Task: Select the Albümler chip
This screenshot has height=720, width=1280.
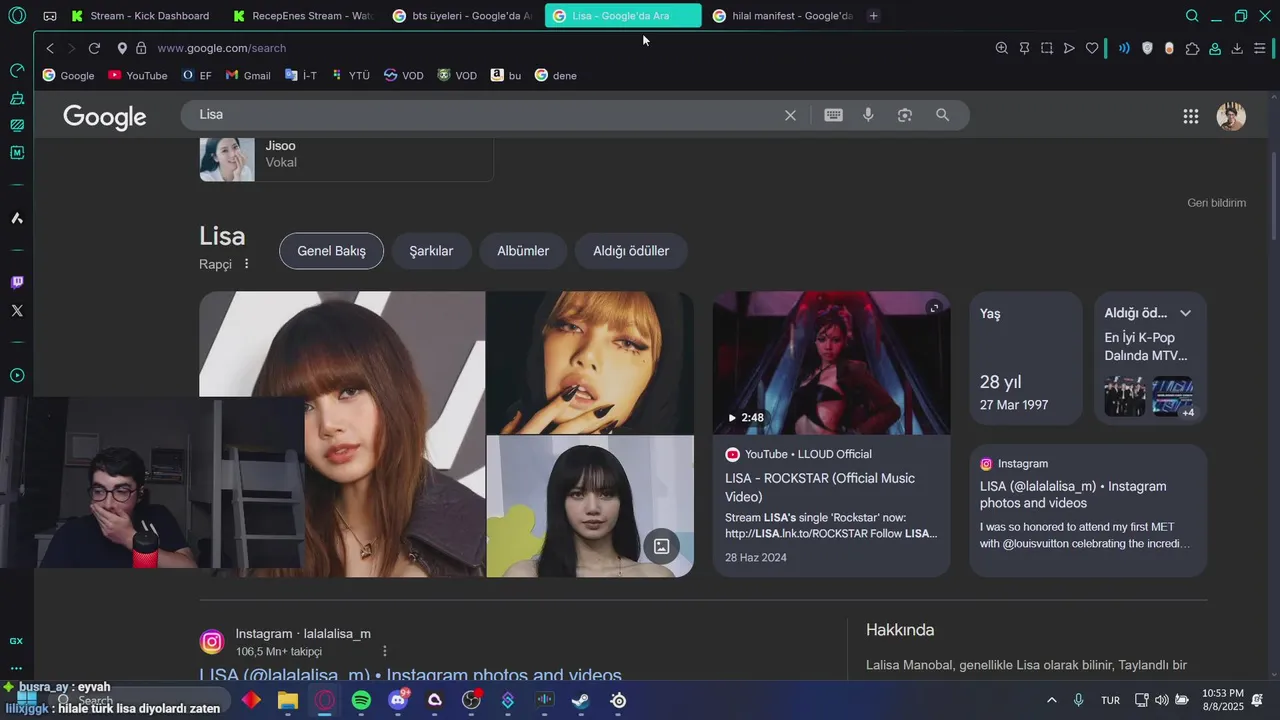Action: coord(523,251)
